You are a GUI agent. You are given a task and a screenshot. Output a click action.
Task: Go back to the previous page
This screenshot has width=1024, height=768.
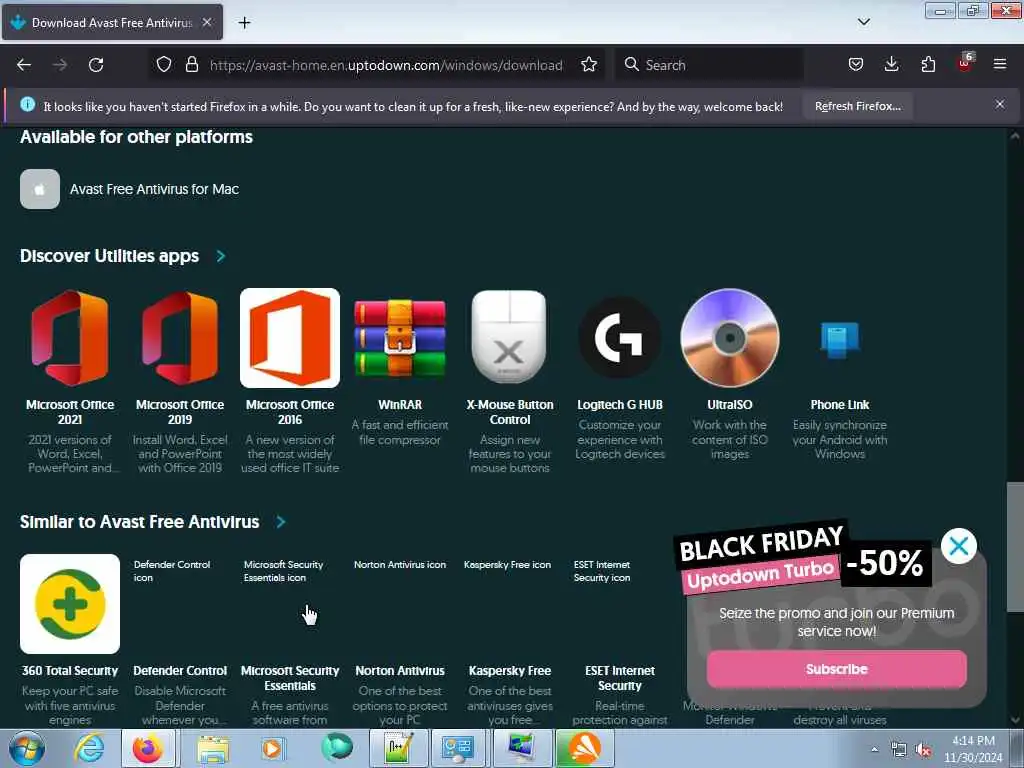point(24,65)
